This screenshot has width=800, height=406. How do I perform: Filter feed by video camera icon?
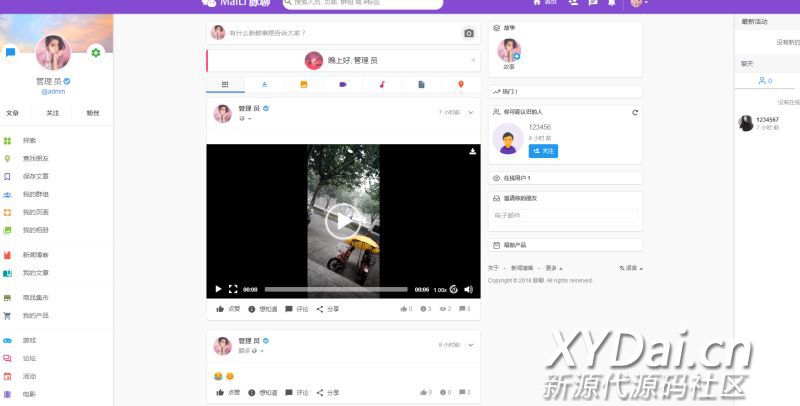click(x=343, y=84)
